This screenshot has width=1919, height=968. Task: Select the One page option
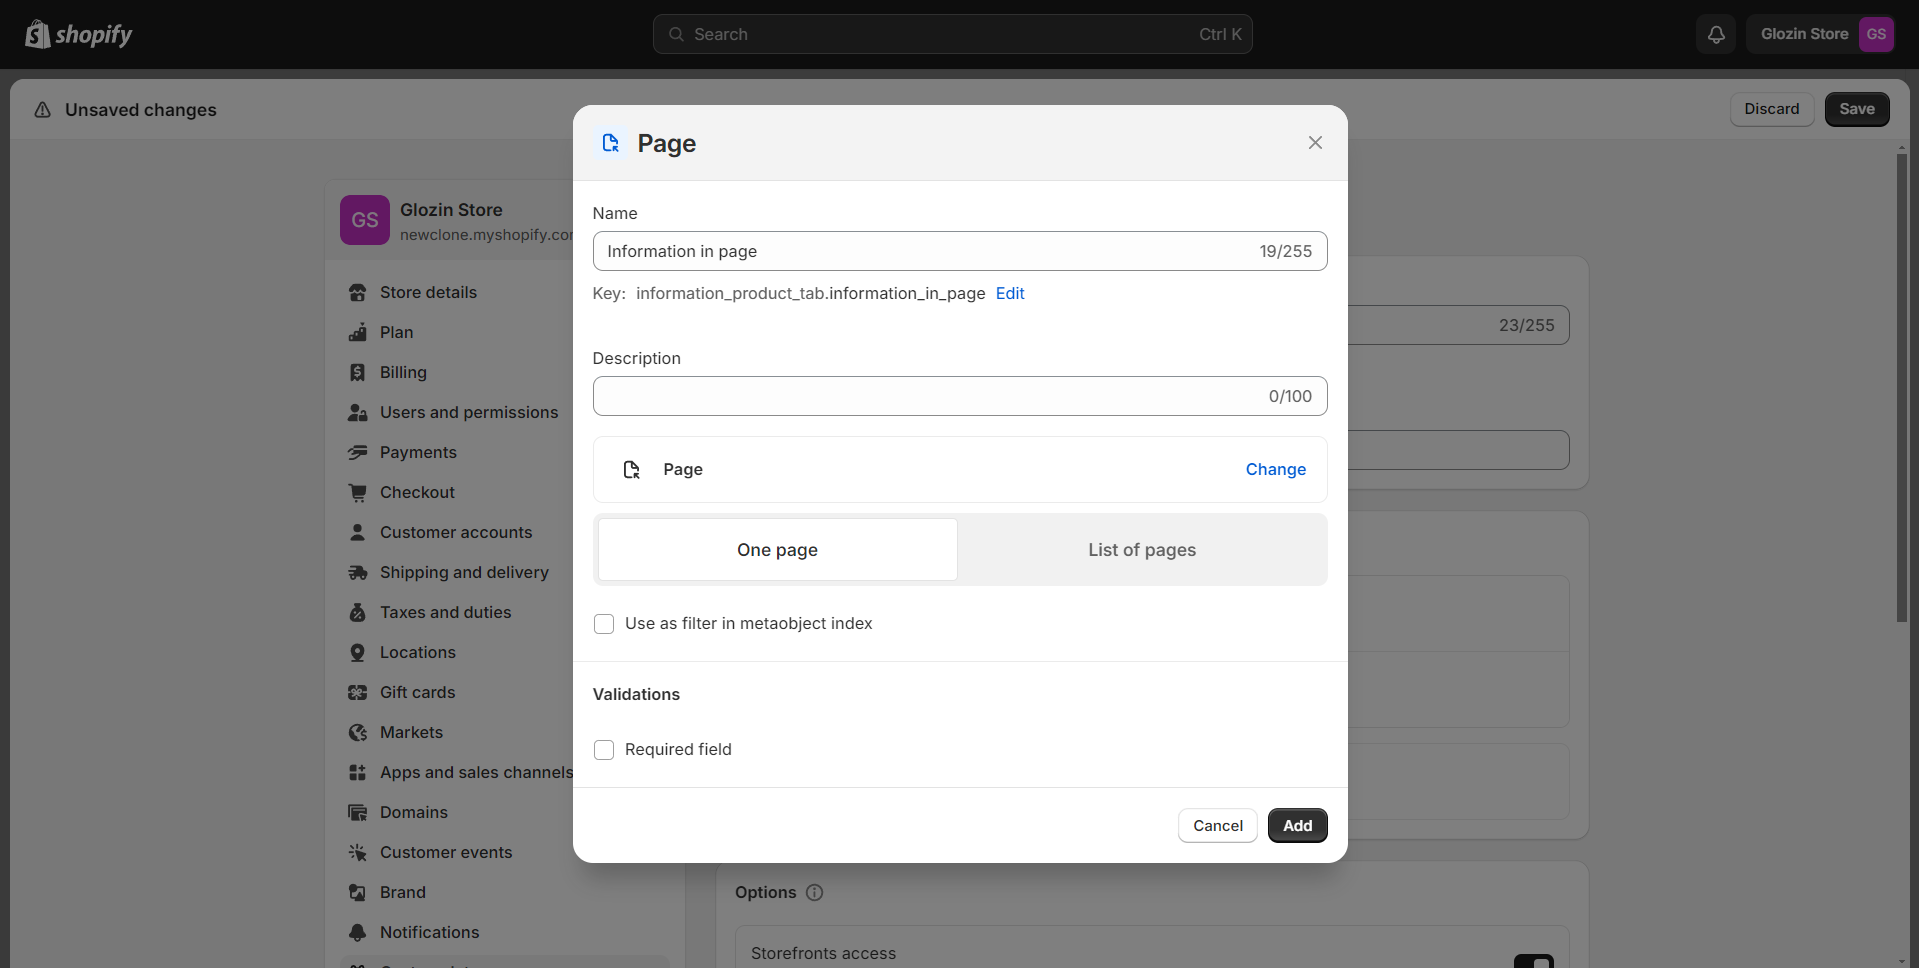tap(777, 550)
